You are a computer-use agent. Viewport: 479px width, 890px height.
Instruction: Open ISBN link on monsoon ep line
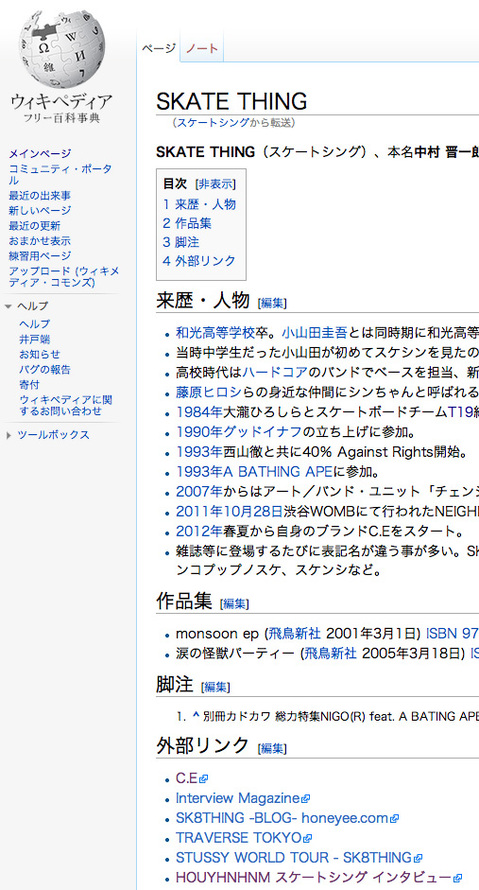point(452,633)
